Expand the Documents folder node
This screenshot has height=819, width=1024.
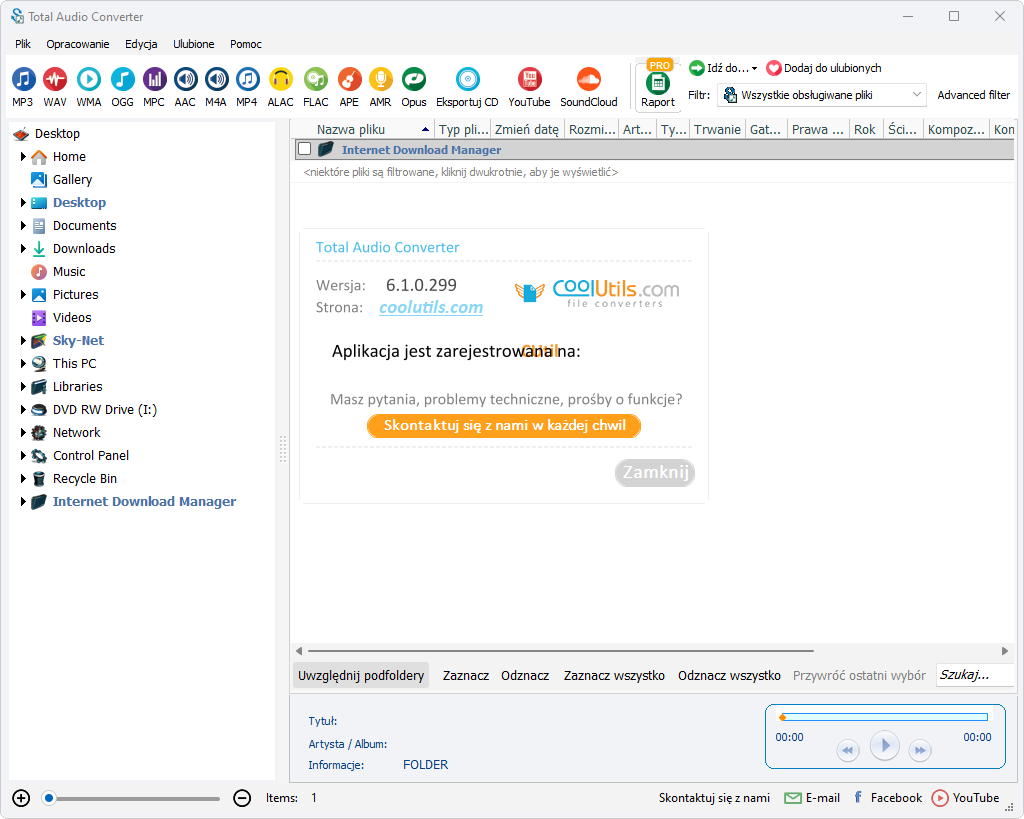pos(23,225)
